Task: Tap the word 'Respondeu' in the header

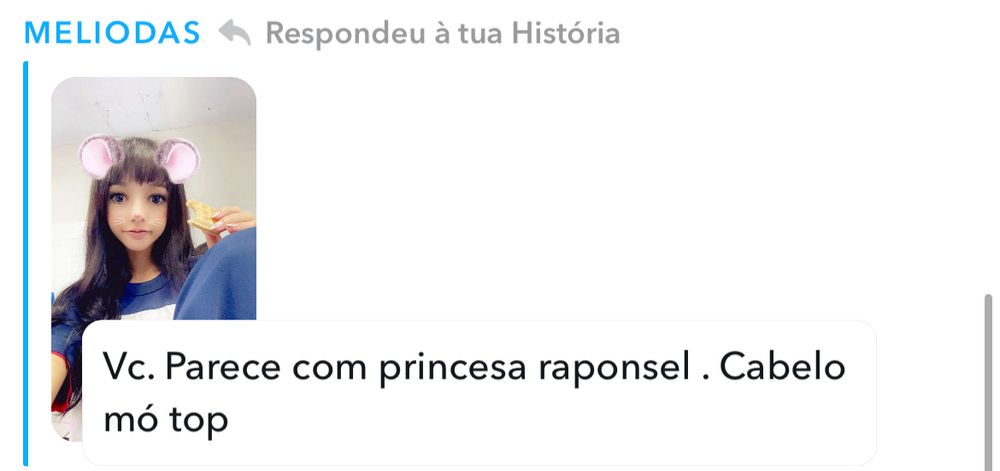Action: coord(345,33)
